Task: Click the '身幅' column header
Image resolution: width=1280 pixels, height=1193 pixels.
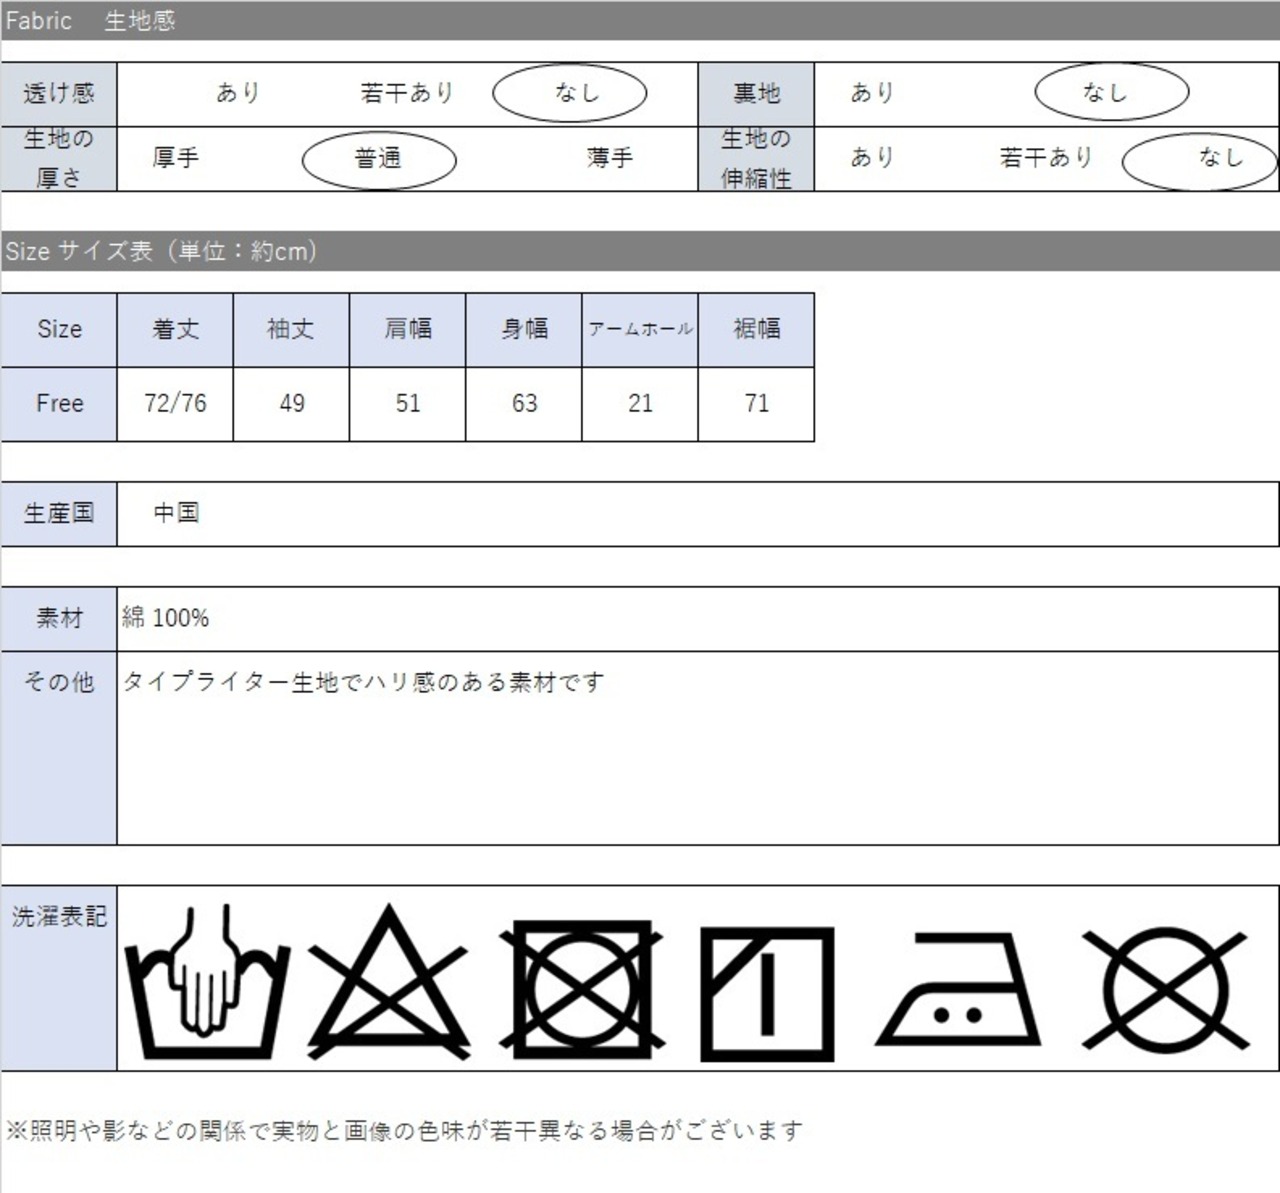Action: tap(524, 329)
